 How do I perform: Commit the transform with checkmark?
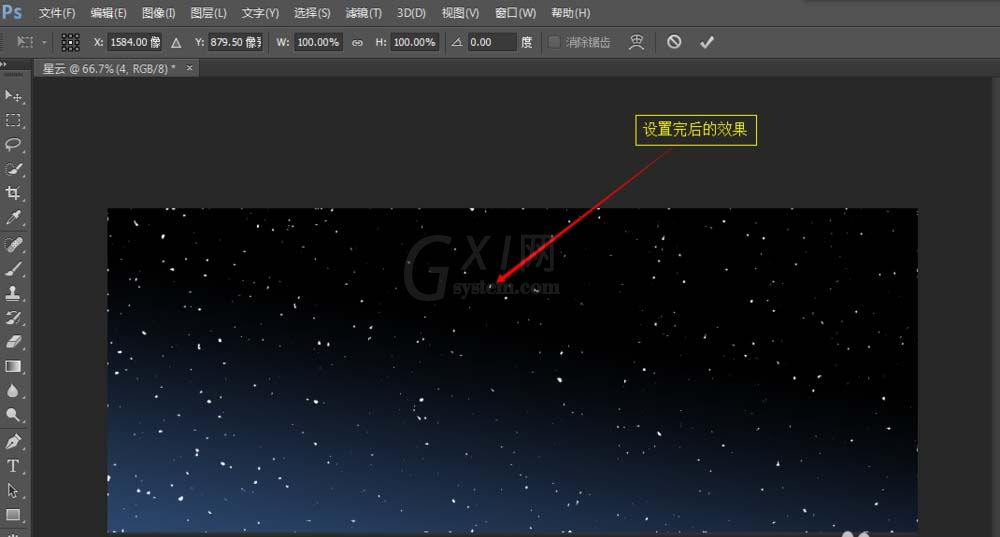(x=707, y=42)
